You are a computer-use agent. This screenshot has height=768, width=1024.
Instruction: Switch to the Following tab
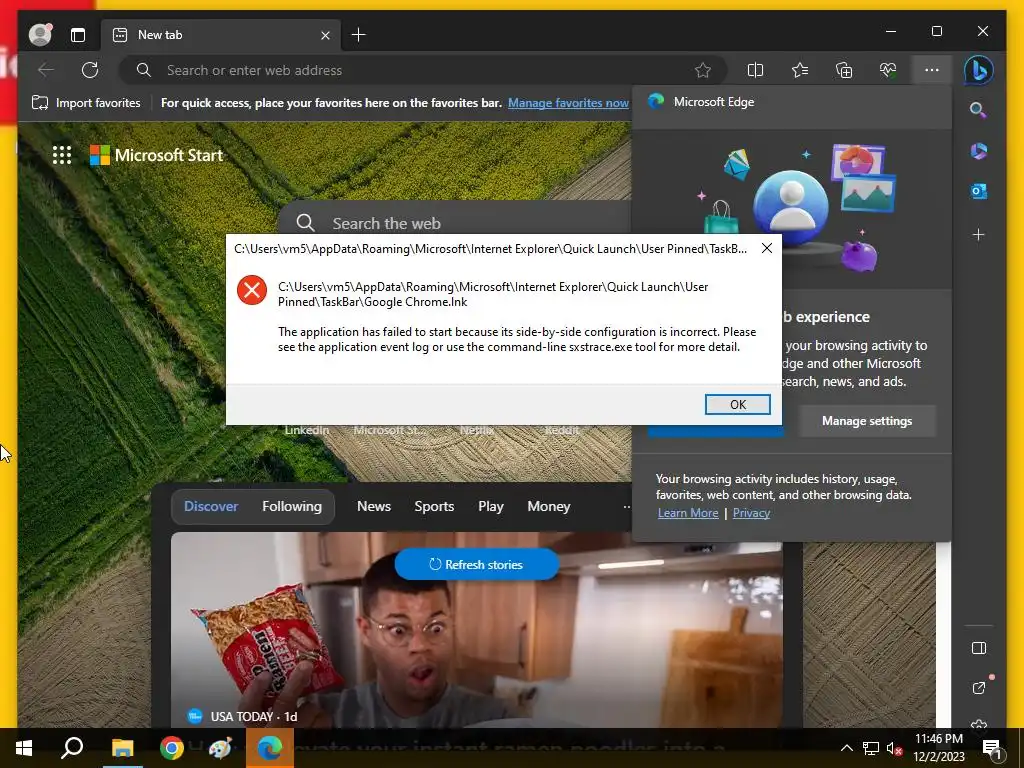tap(292, 506)
